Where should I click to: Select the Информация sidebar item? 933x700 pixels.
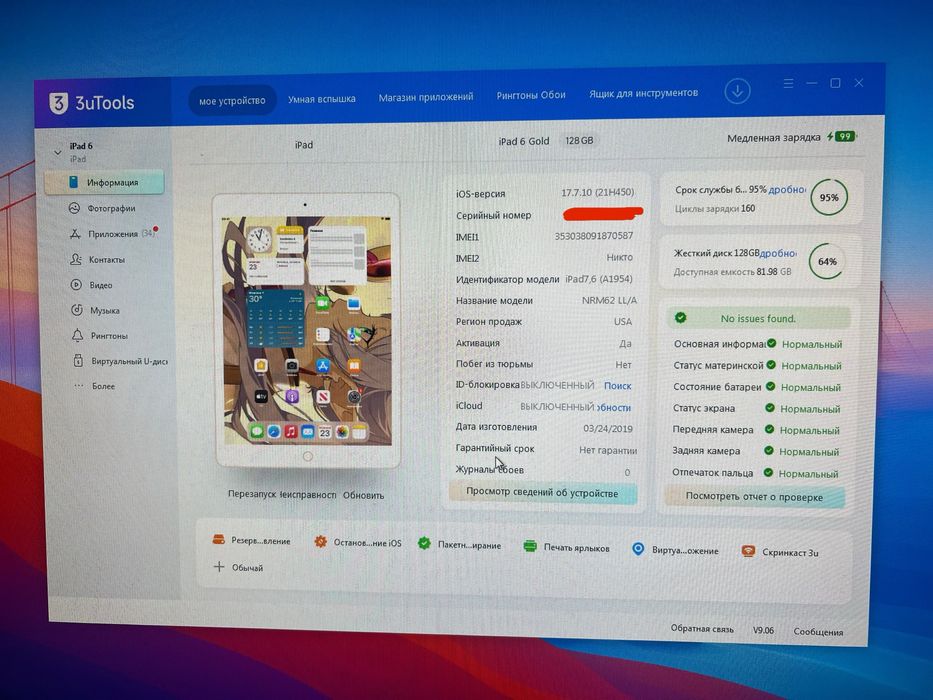[105, 182]
